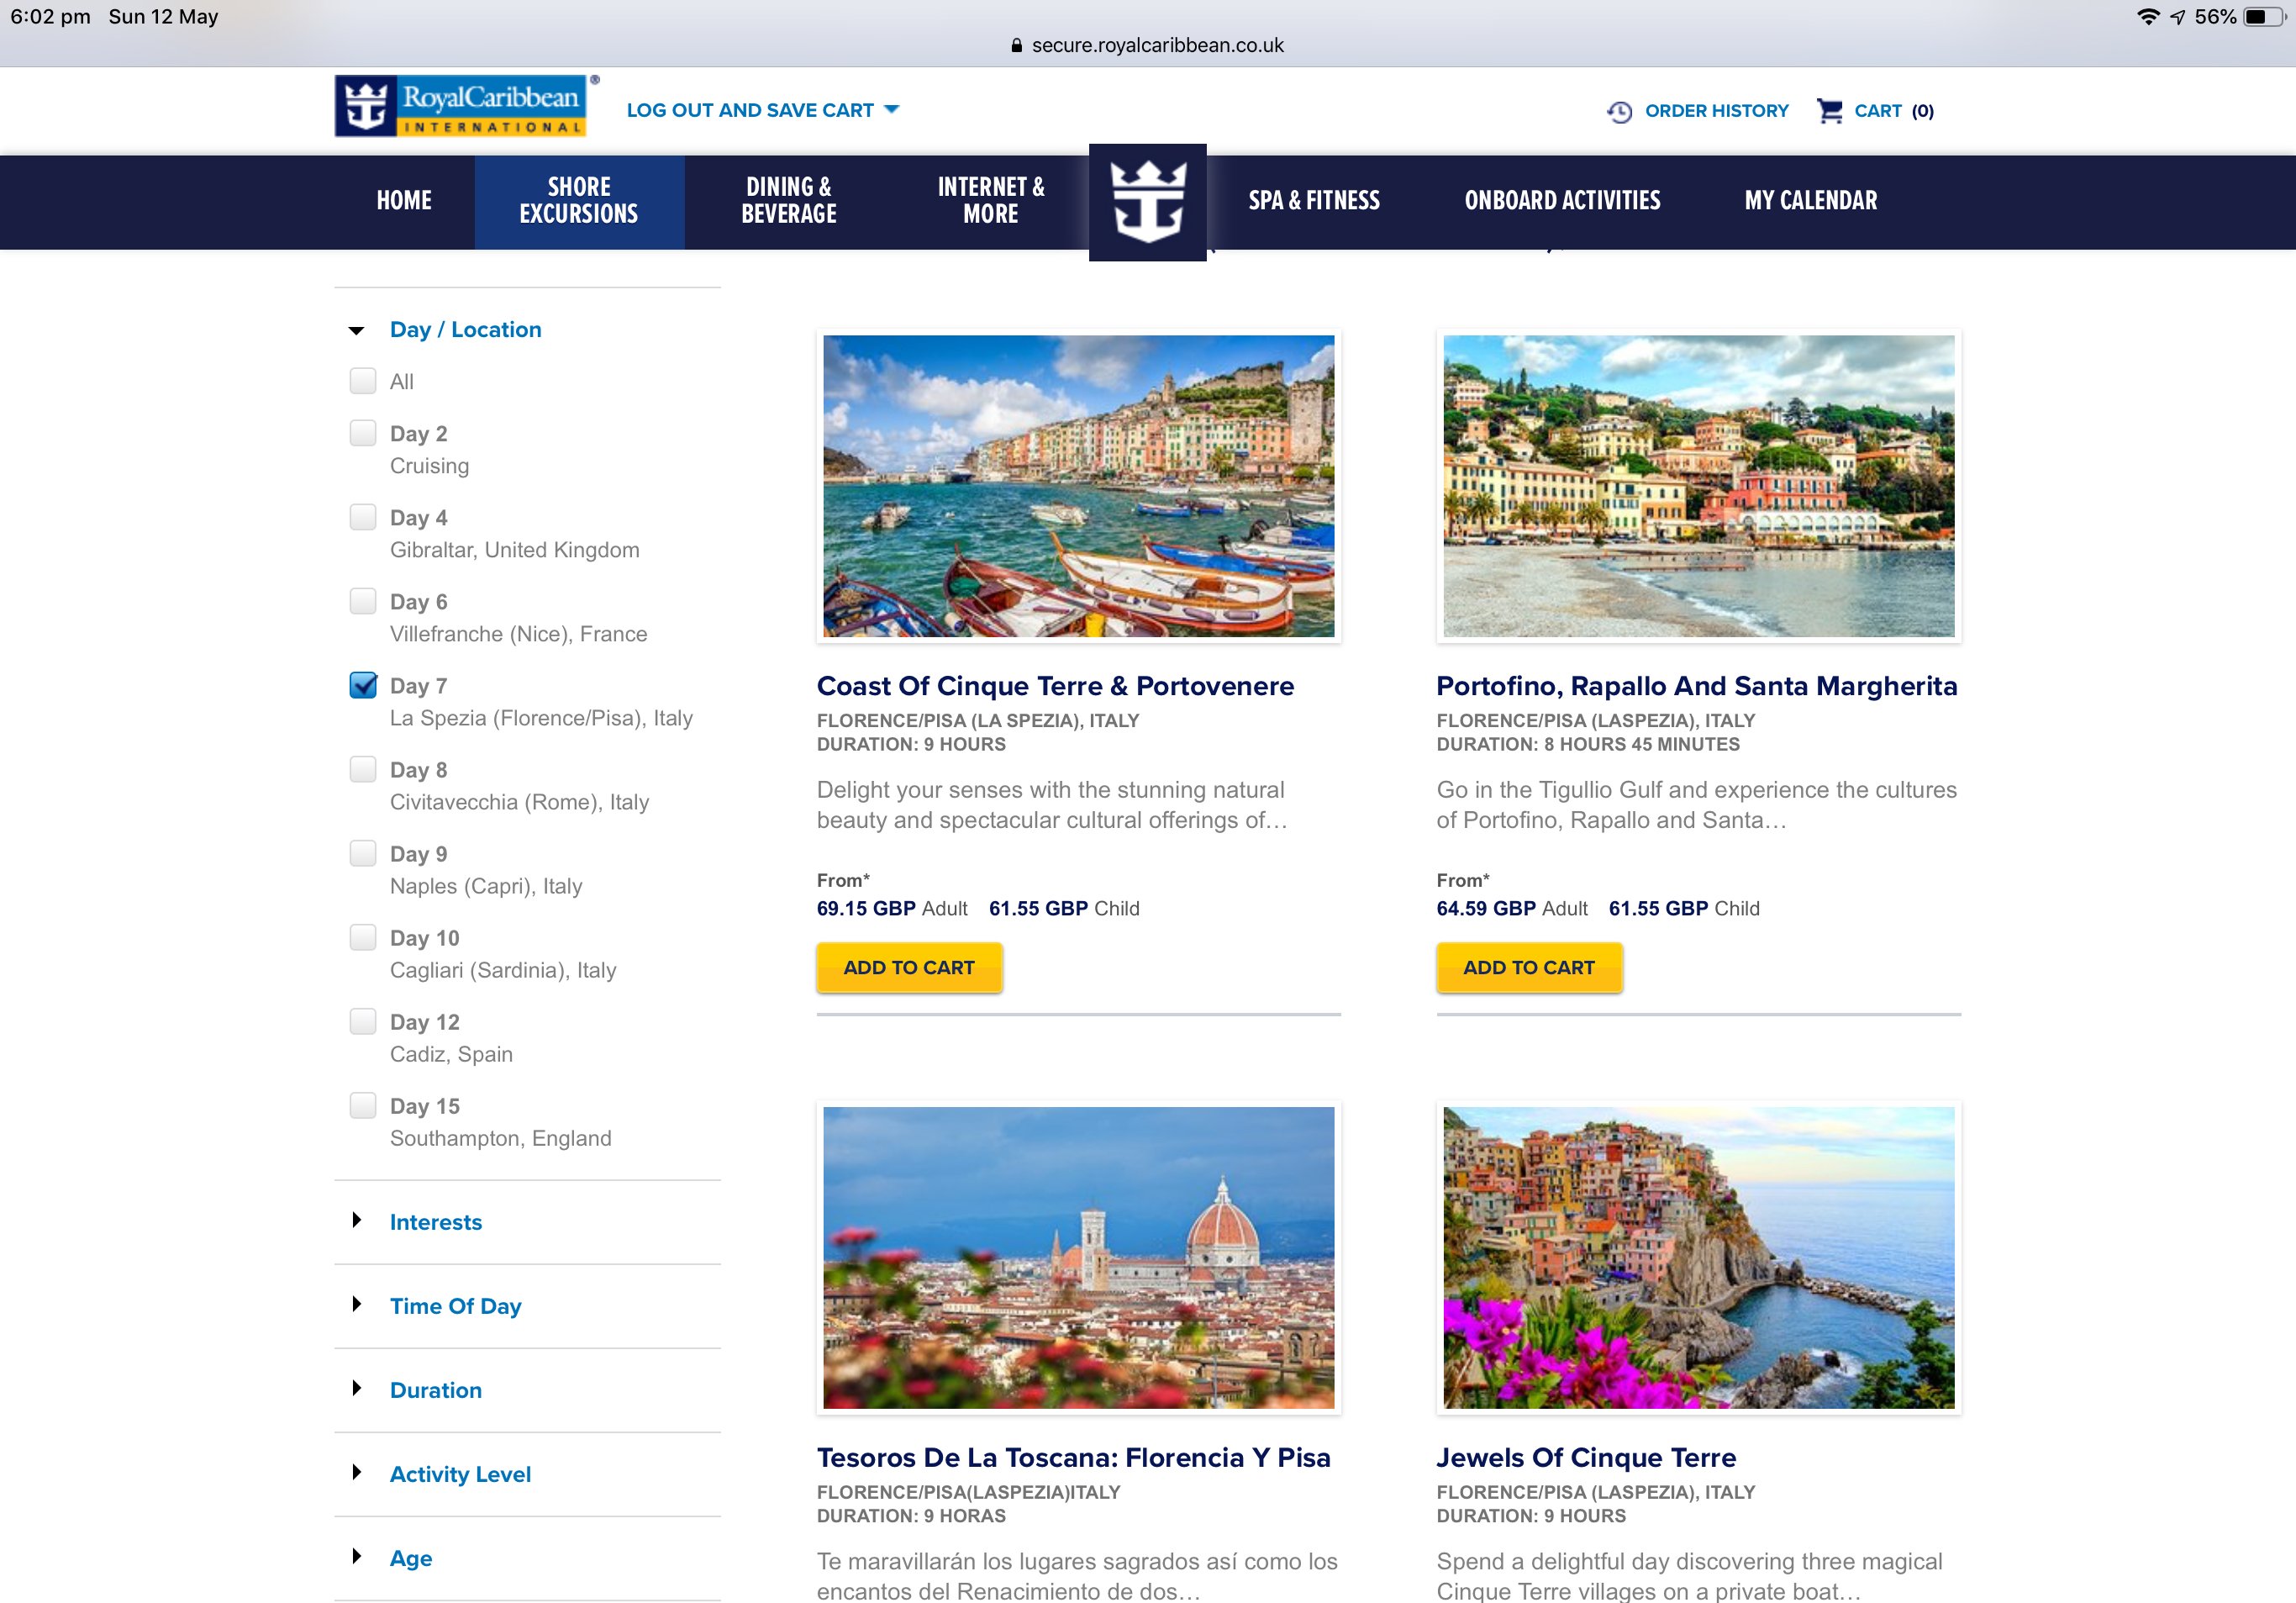The image size is (2296, 1603).
Task: Open the Cart (0) link
Action: point(1894,111)
